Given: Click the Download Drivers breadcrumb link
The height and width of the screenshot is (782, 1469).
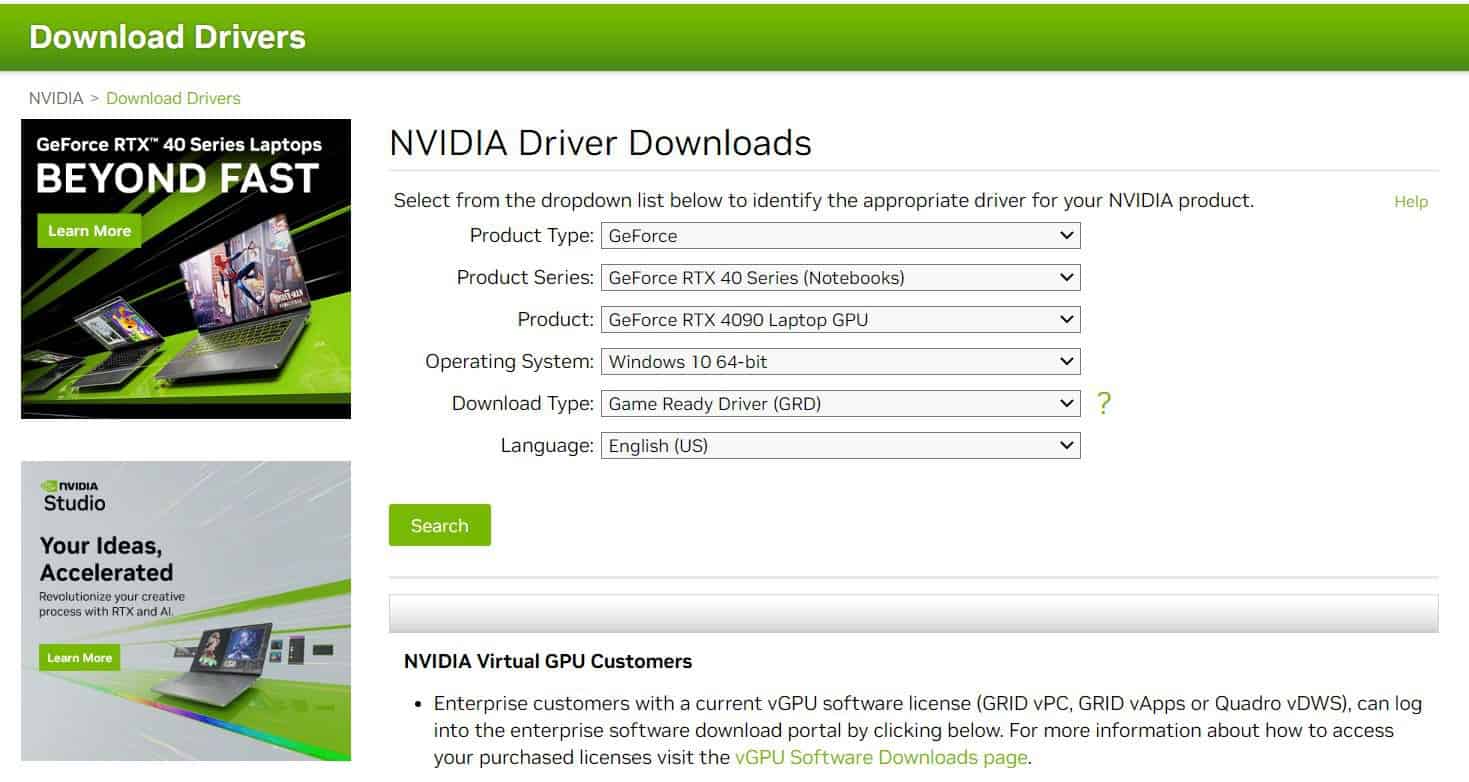Looking at the screenshot, I should click(173, 98).
